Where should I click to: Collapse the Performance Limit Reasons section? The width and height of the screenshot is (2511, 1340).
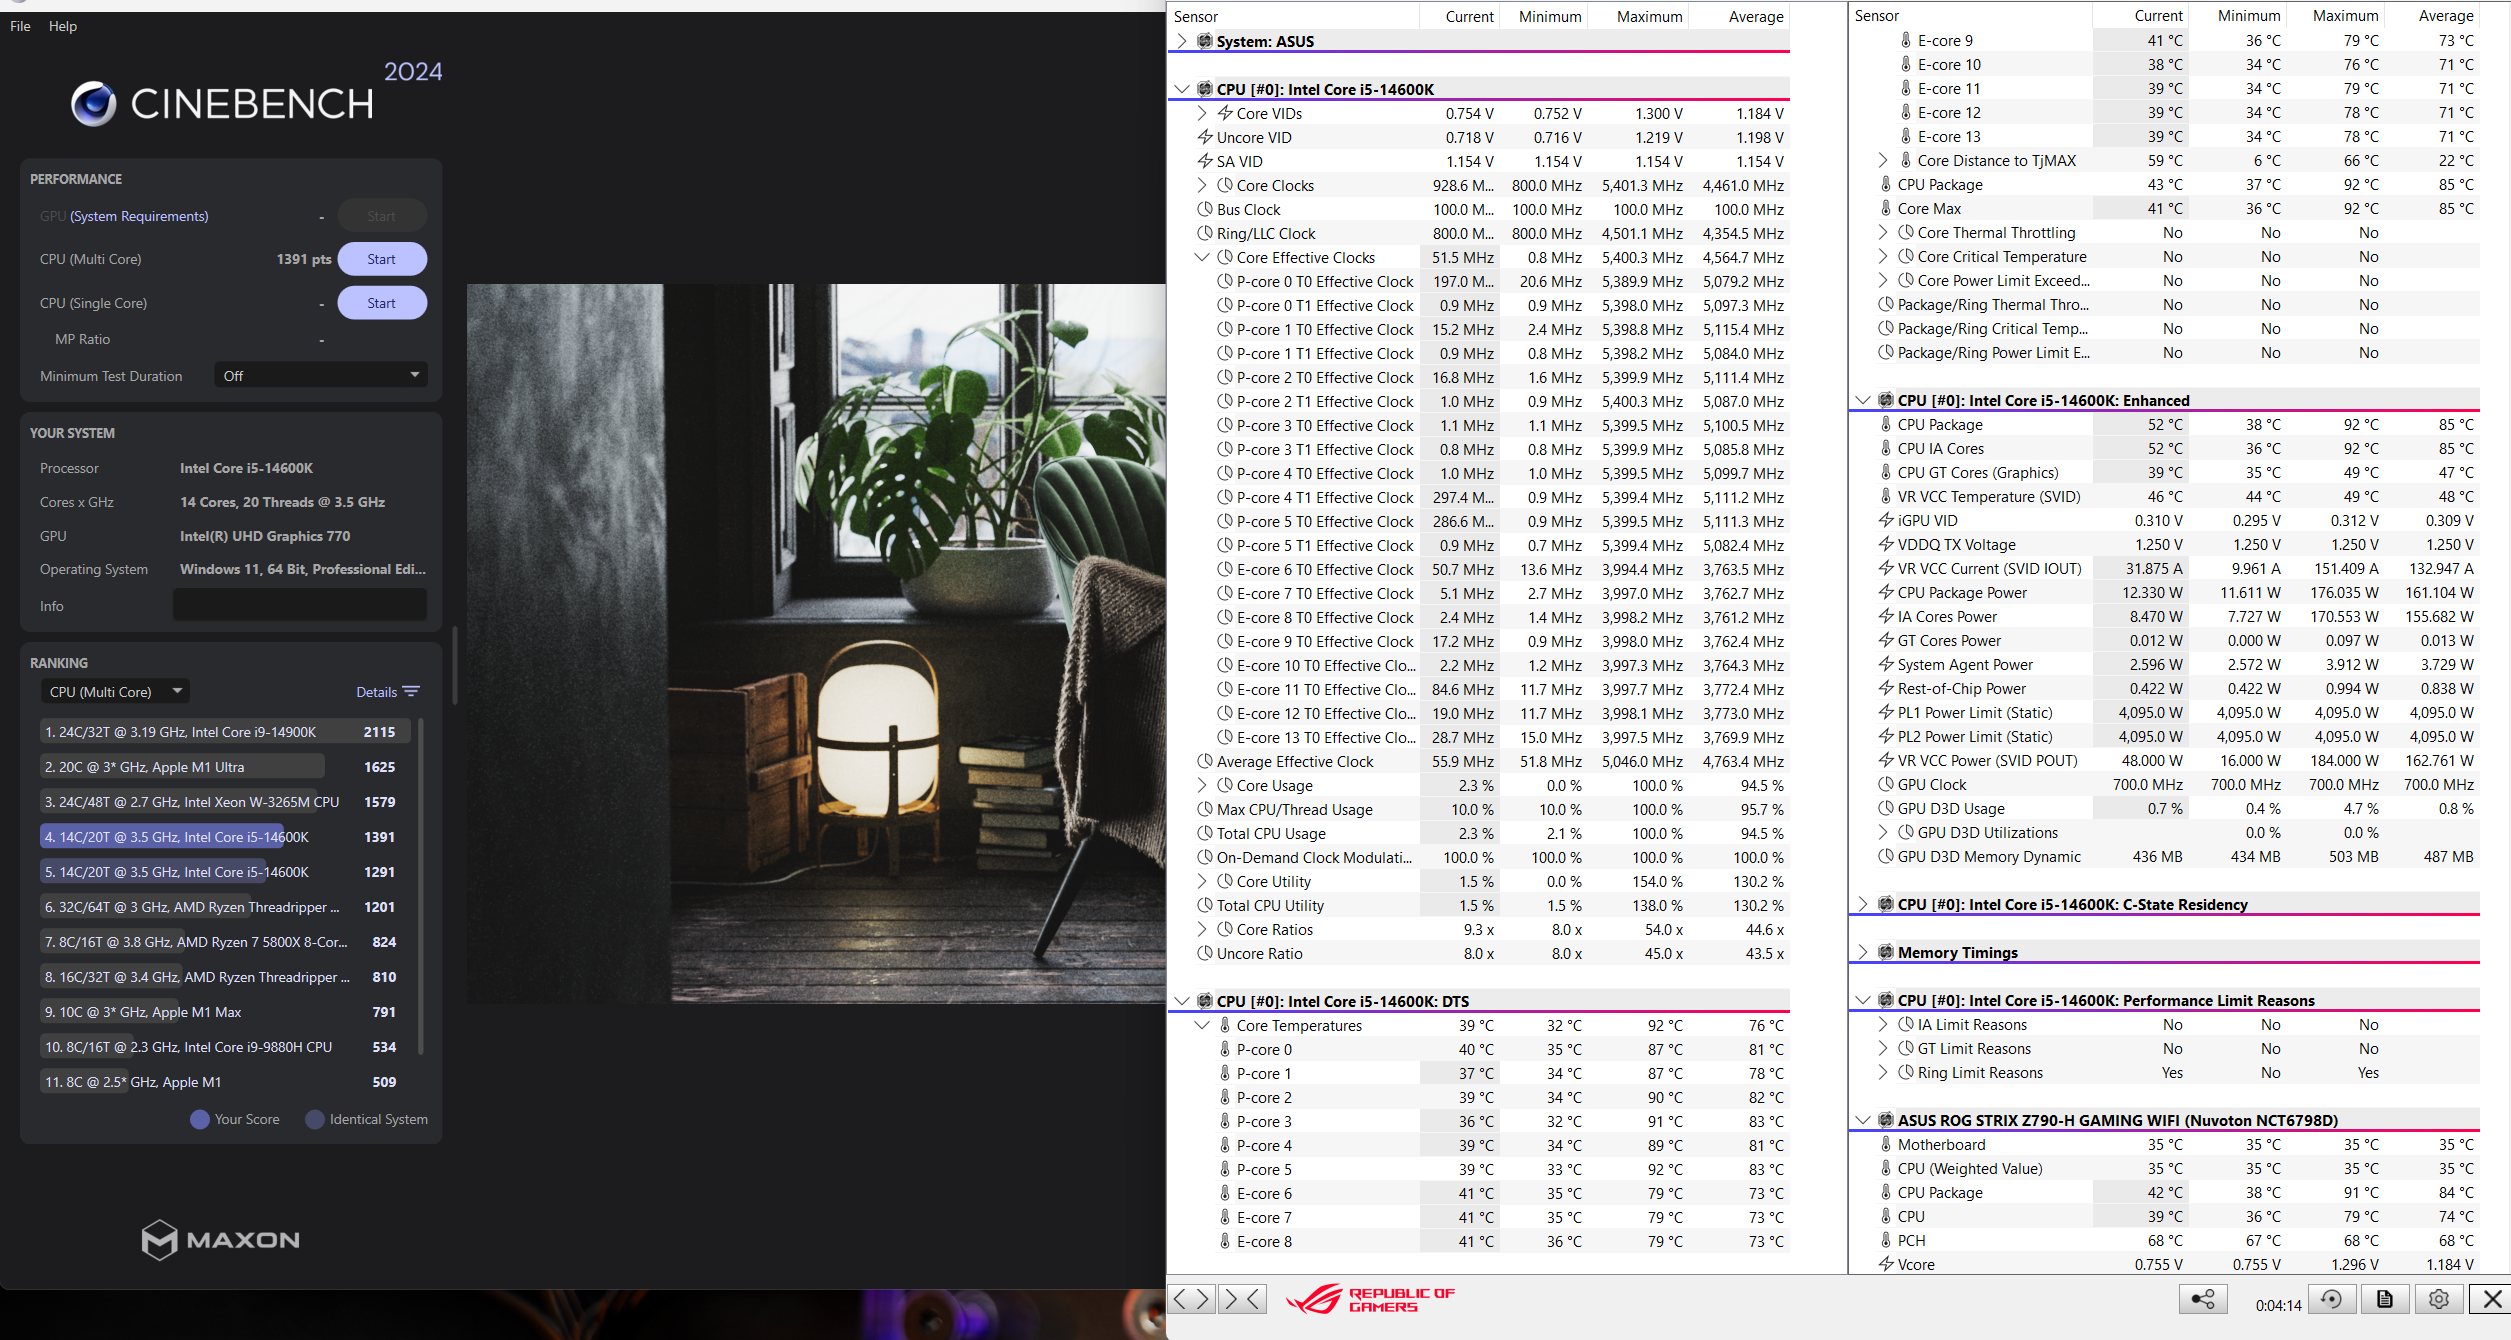pyautogui.click(x=1862, y=1000)
